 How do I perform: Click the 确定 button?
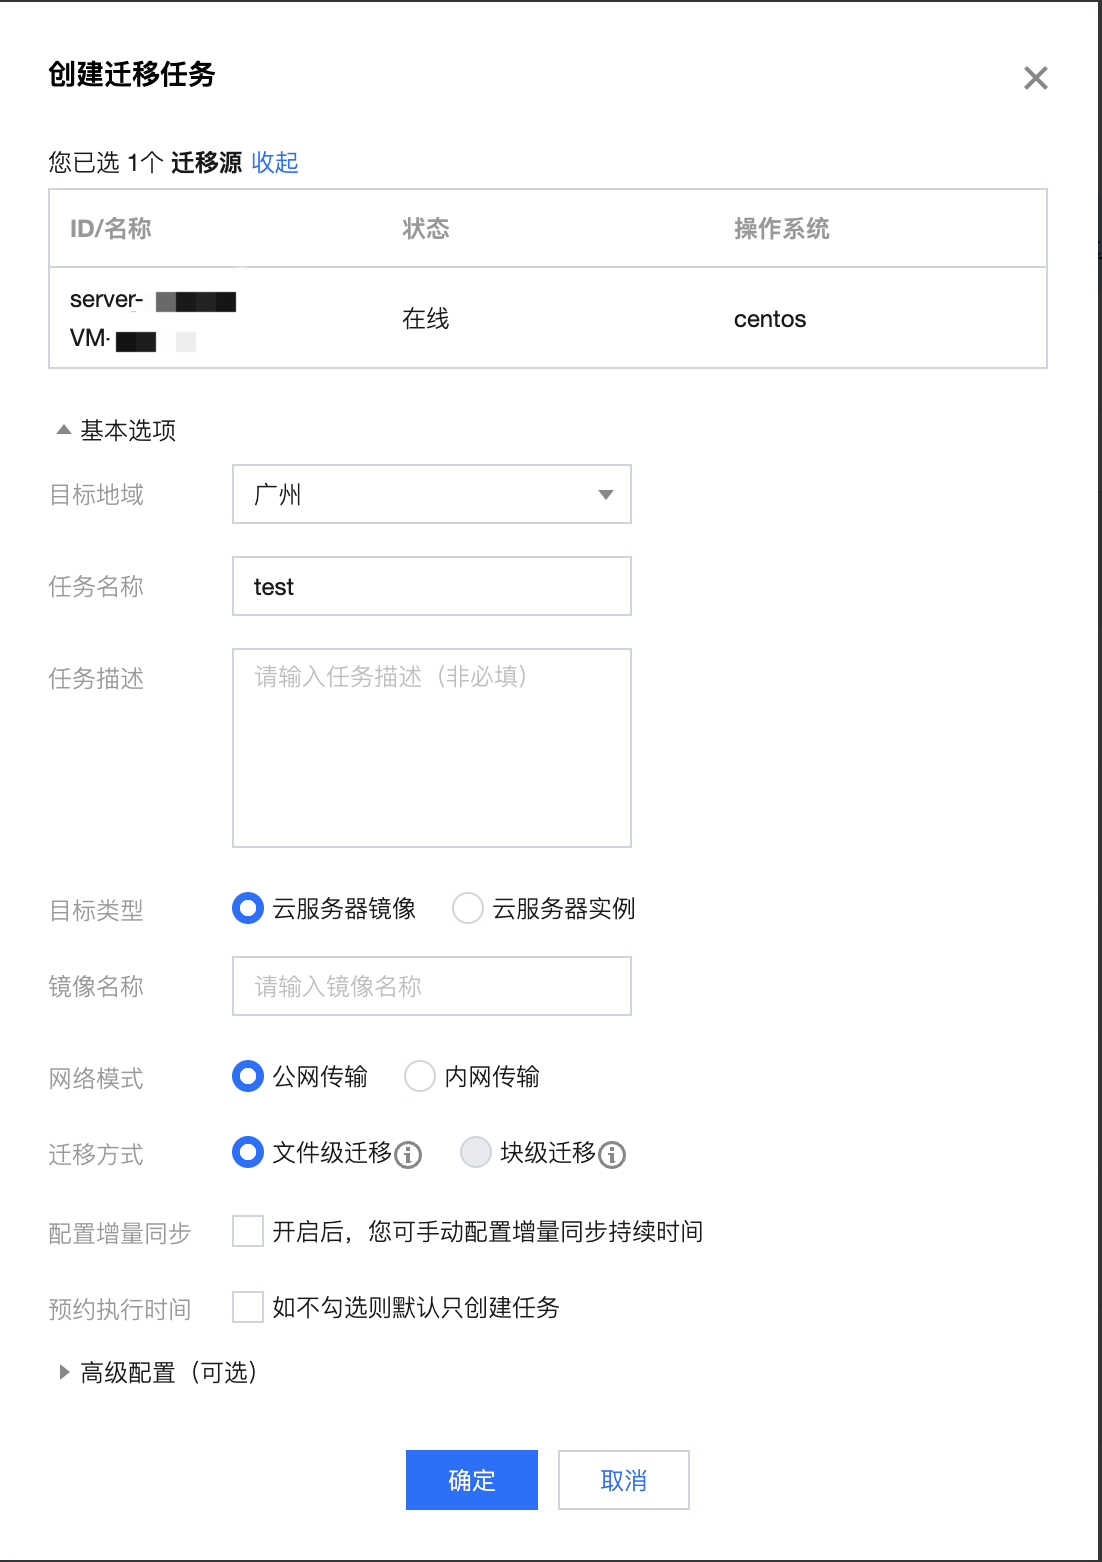pos(472,1480)
